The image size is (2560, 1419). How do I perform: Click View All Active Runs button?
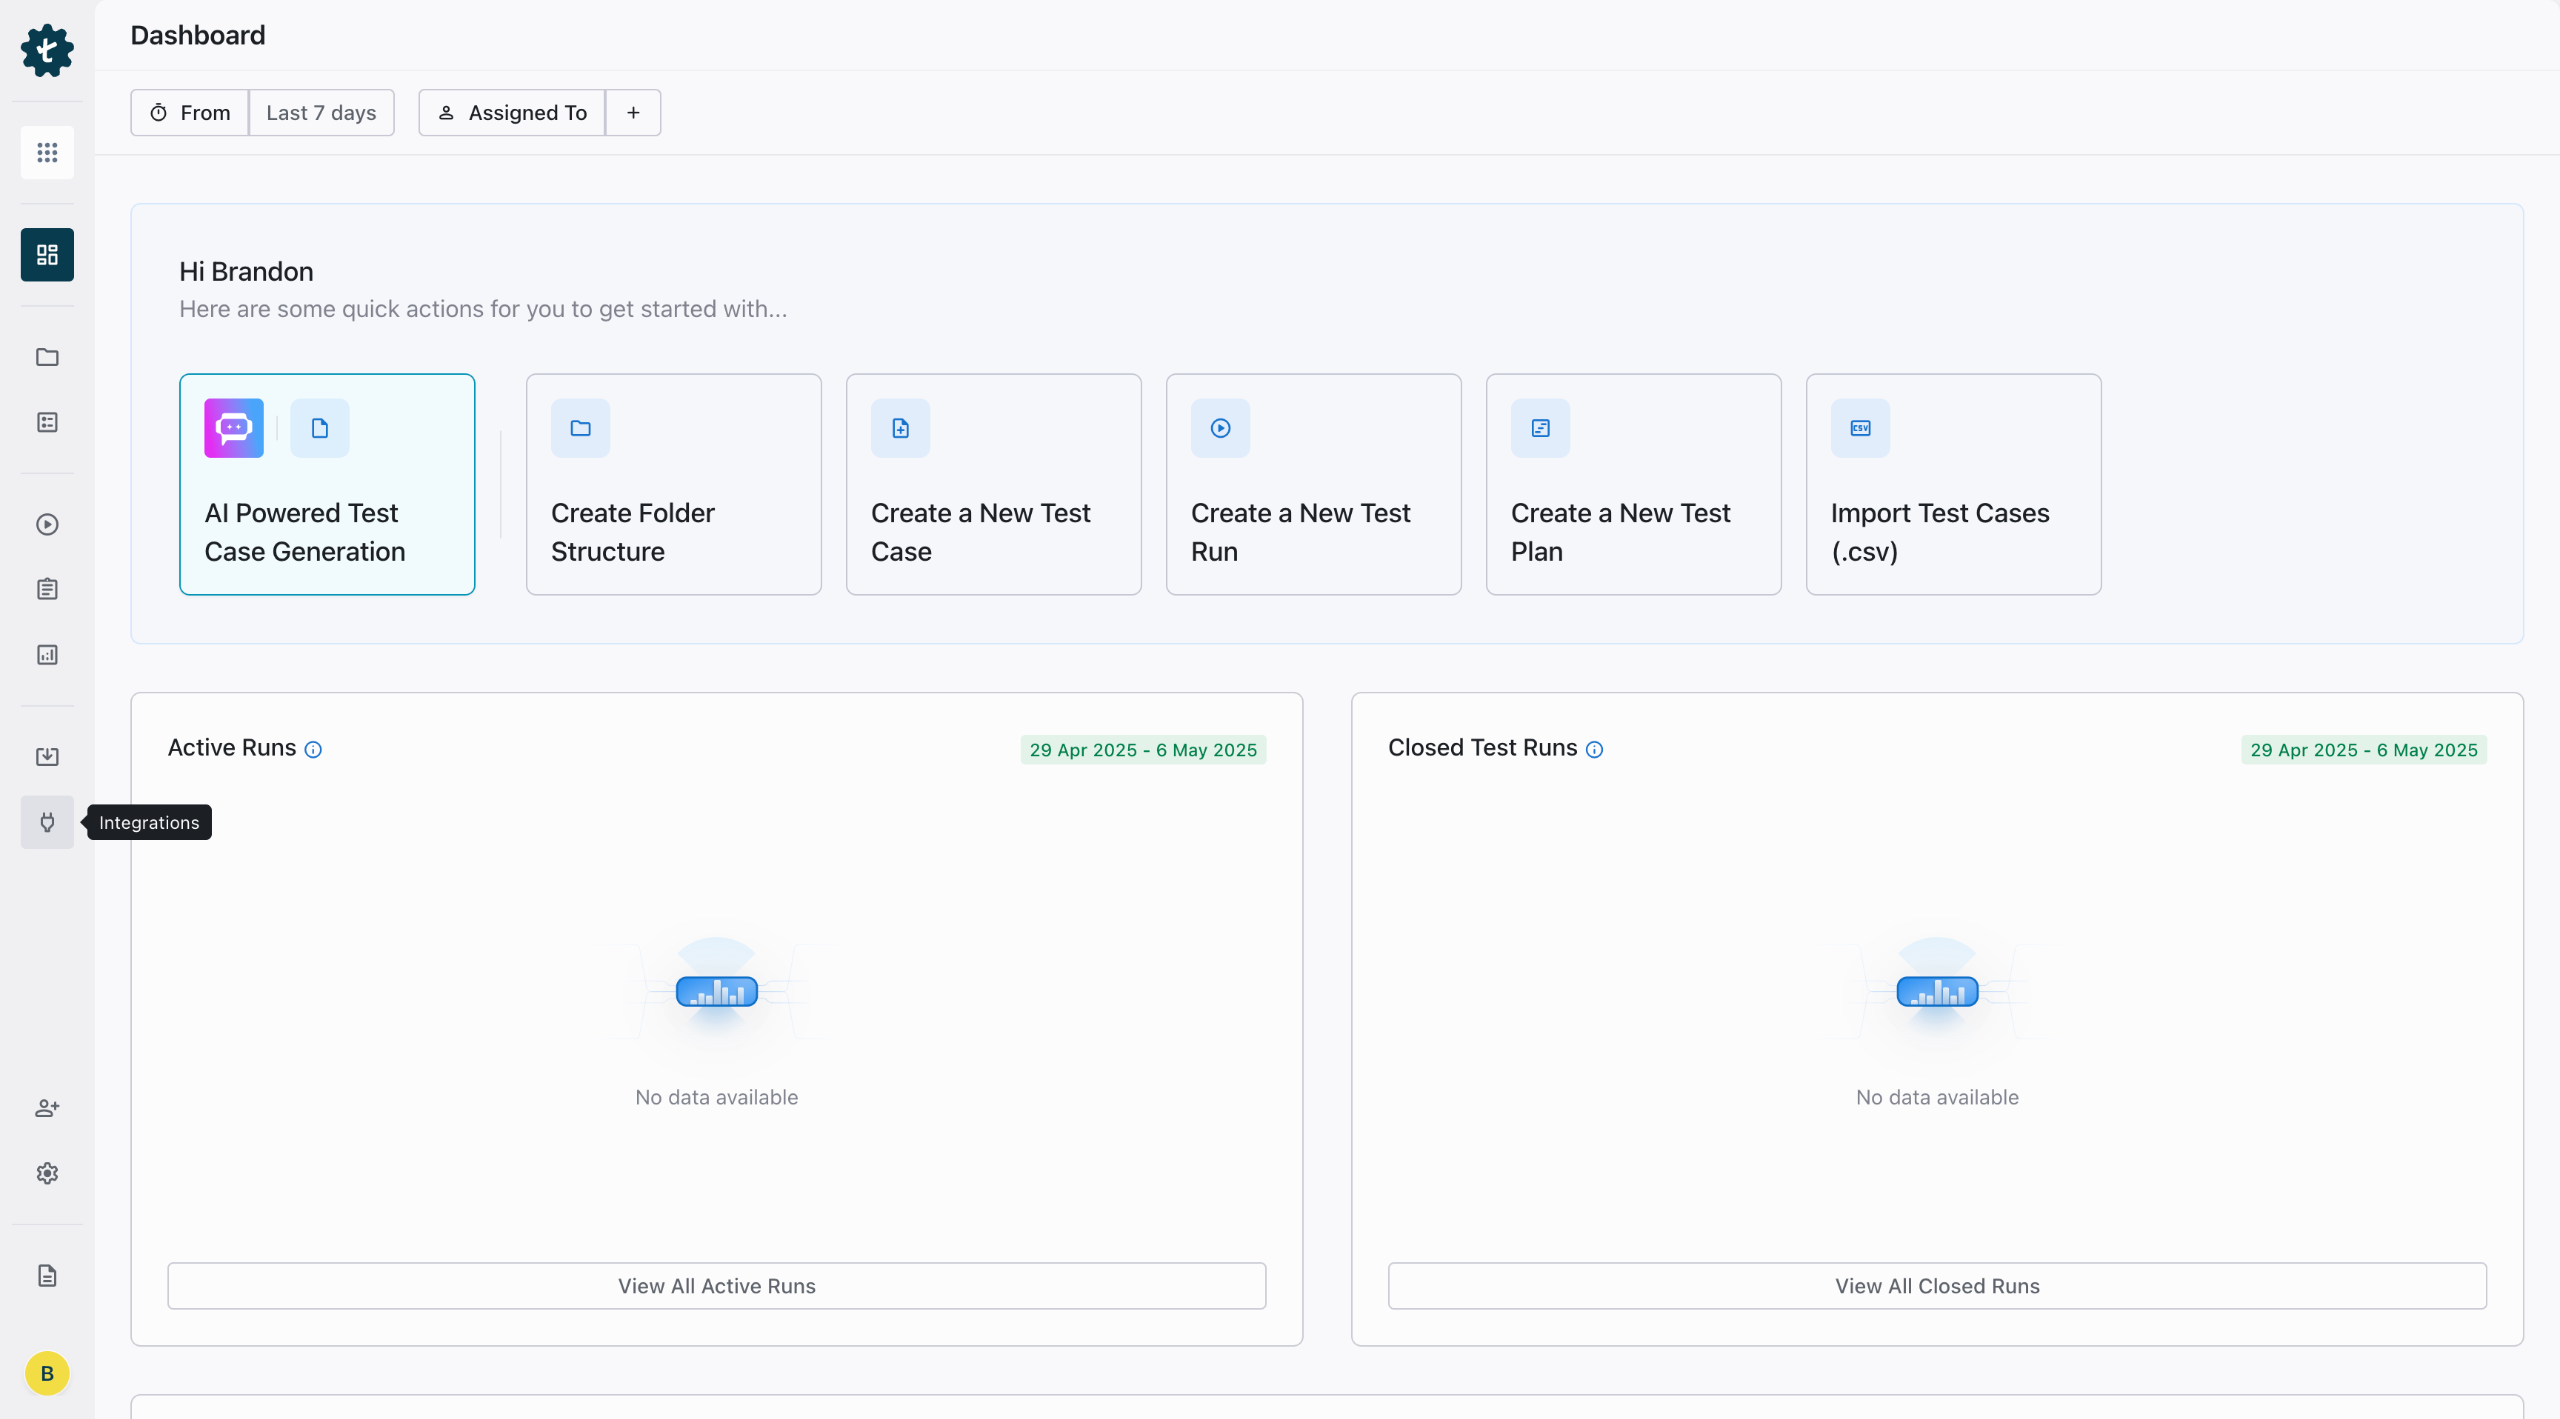[x=716, y=1286]
